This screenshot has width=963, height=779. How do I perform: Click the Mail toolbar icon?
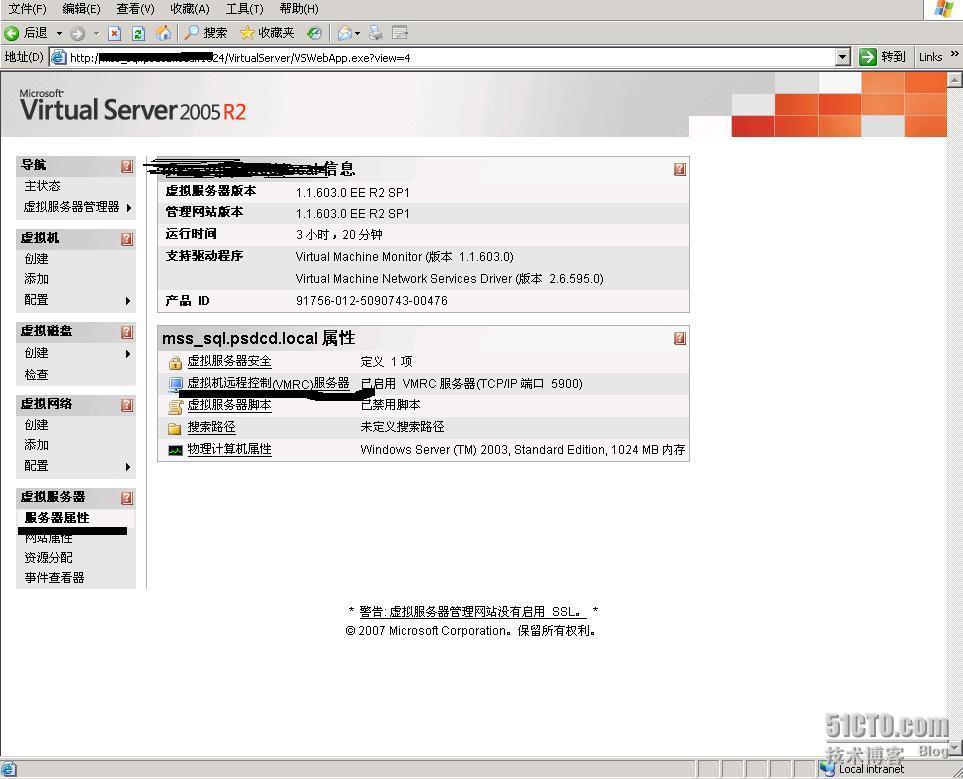tap(345, 33)
